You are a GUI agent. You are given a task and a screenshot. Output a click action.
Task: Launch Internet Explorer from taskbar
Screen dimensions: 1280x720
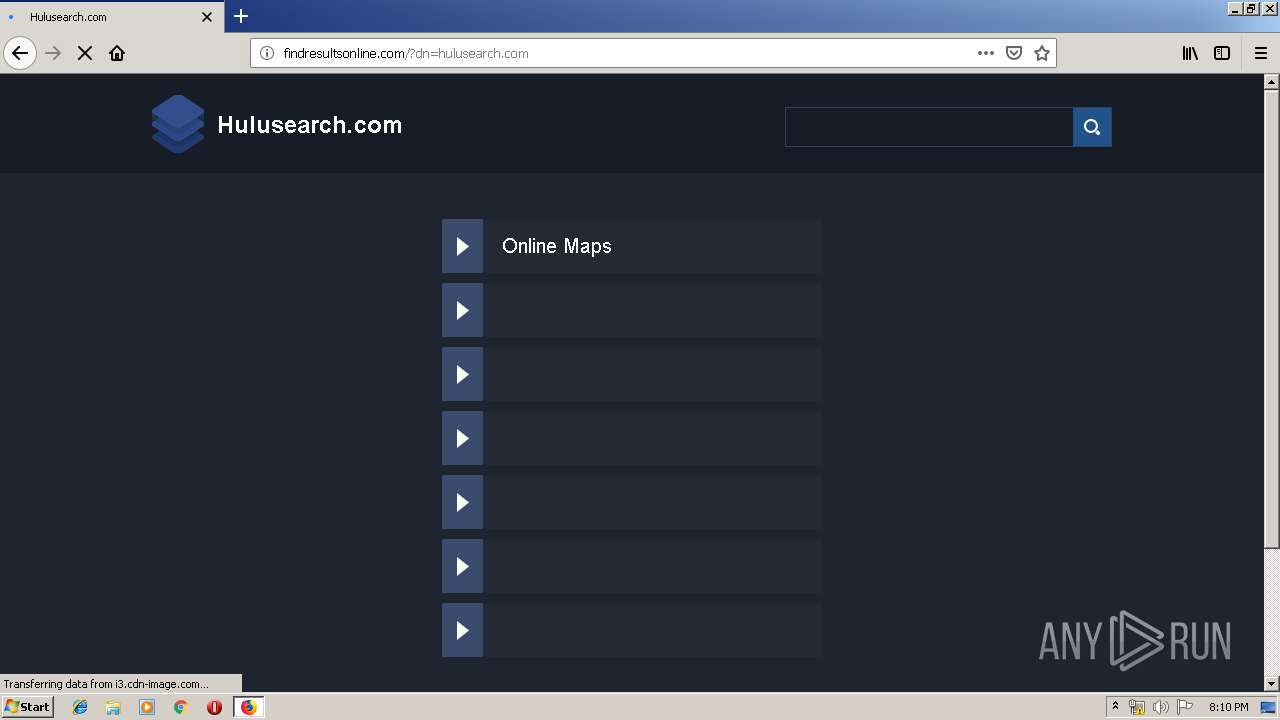80,707
